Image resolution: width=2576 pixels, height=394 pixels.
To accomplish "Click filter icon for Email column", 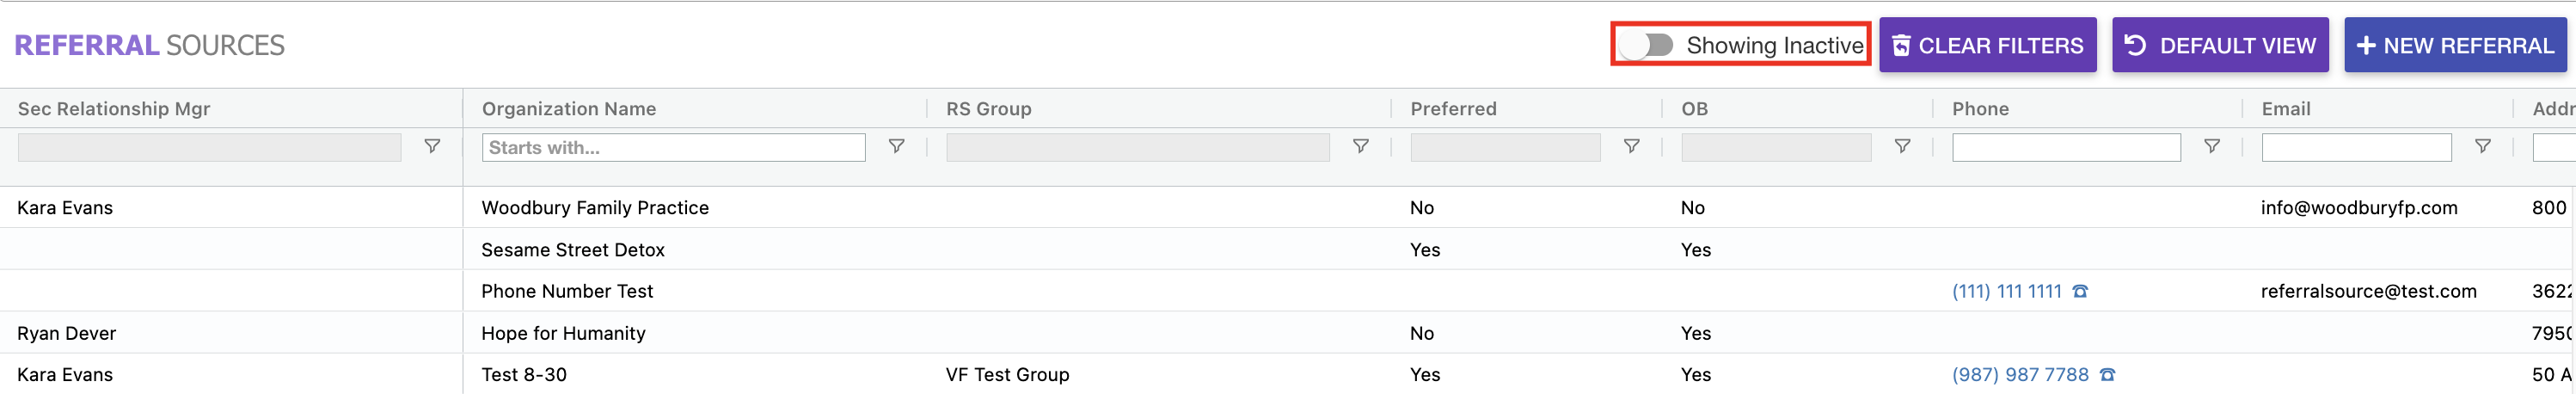I will coord(2482,147).
